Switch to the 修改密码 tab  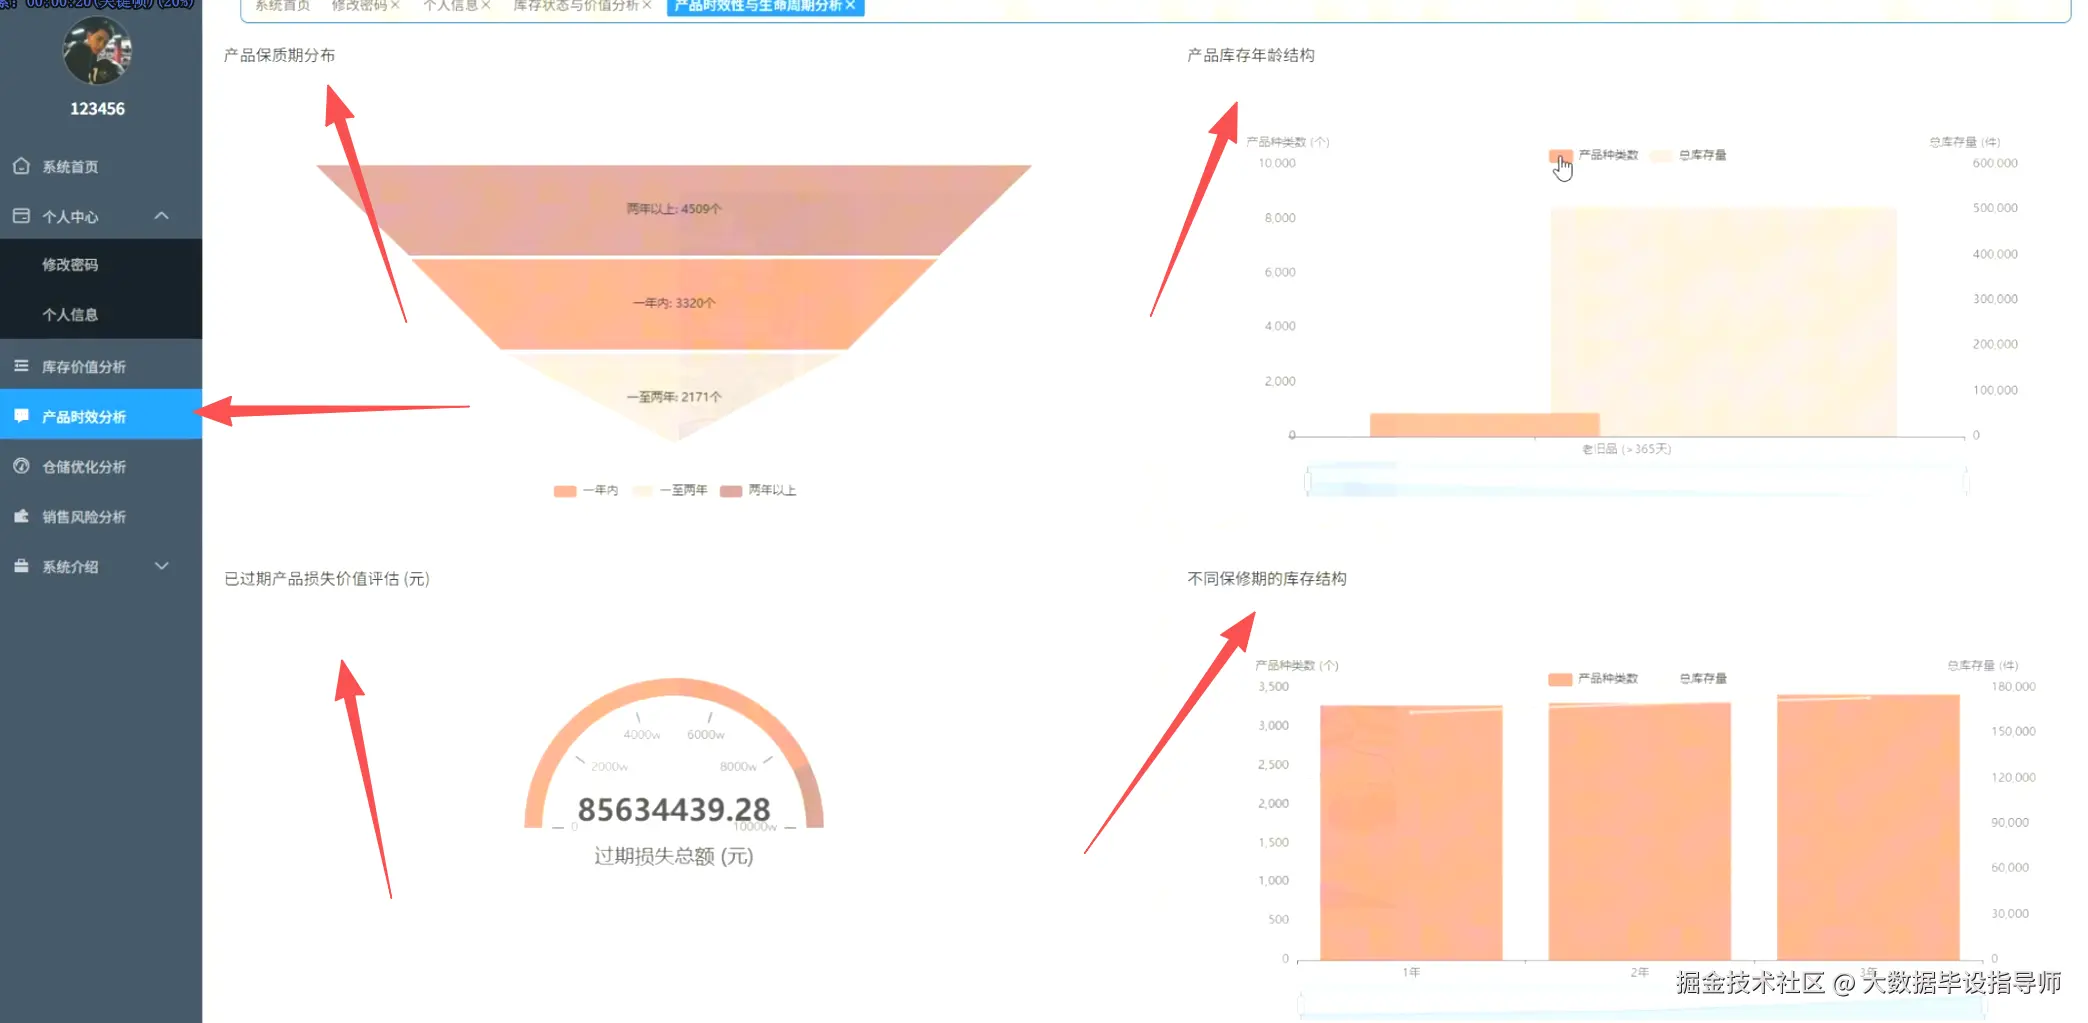[x=358, y=6]
